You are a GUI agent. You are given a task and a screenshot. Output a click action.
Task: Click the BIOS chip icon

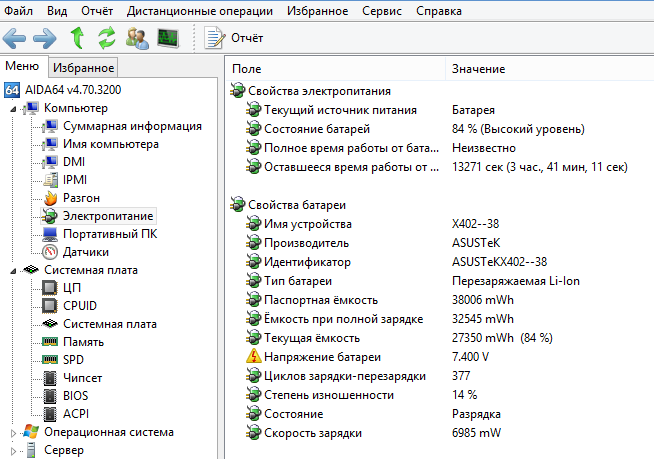pyautogui.click(x=50, y=396)
